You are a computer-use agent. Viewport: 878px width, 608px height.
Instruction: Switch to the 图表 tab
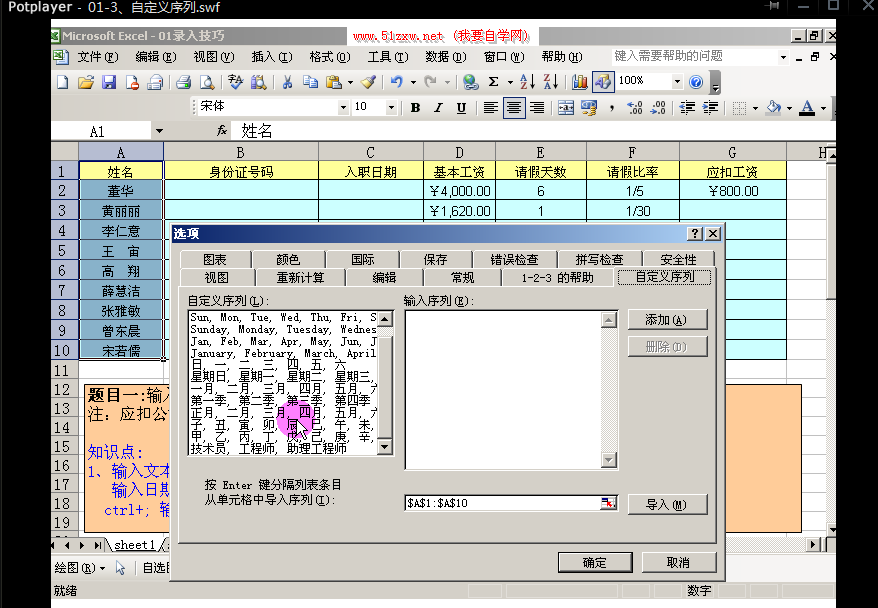pyautogui.click(x=215, y=260)
